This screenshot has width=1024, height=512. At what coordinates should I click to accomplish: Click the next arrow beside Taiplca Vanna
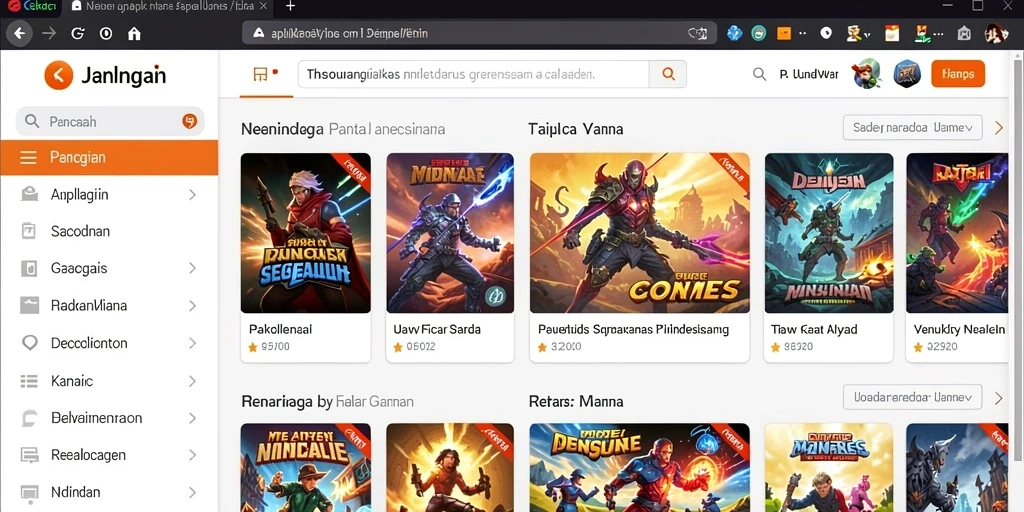pyautogui.click(x=999, y=128)
